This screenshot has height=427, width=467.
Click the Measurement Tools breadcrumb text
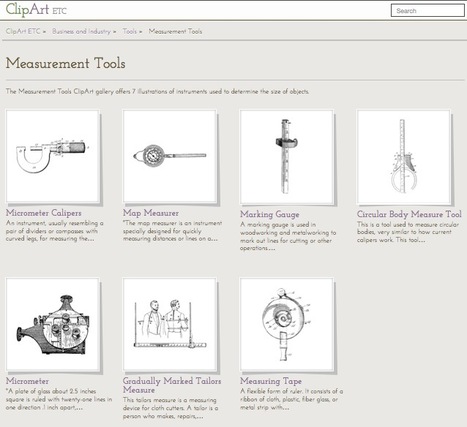tap(175, 31)
